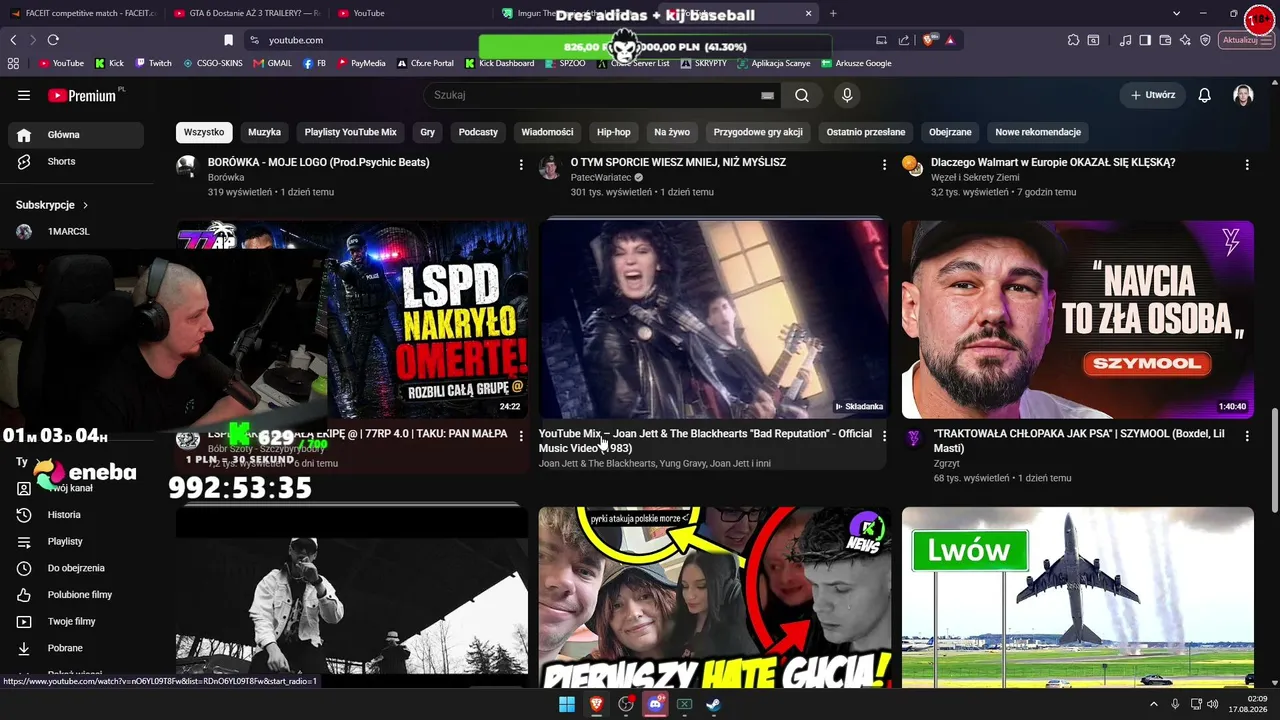This screenshot has height=720, width=1280.
Task: Open Główna in the sidebar
Action: (x=76, y=135)
